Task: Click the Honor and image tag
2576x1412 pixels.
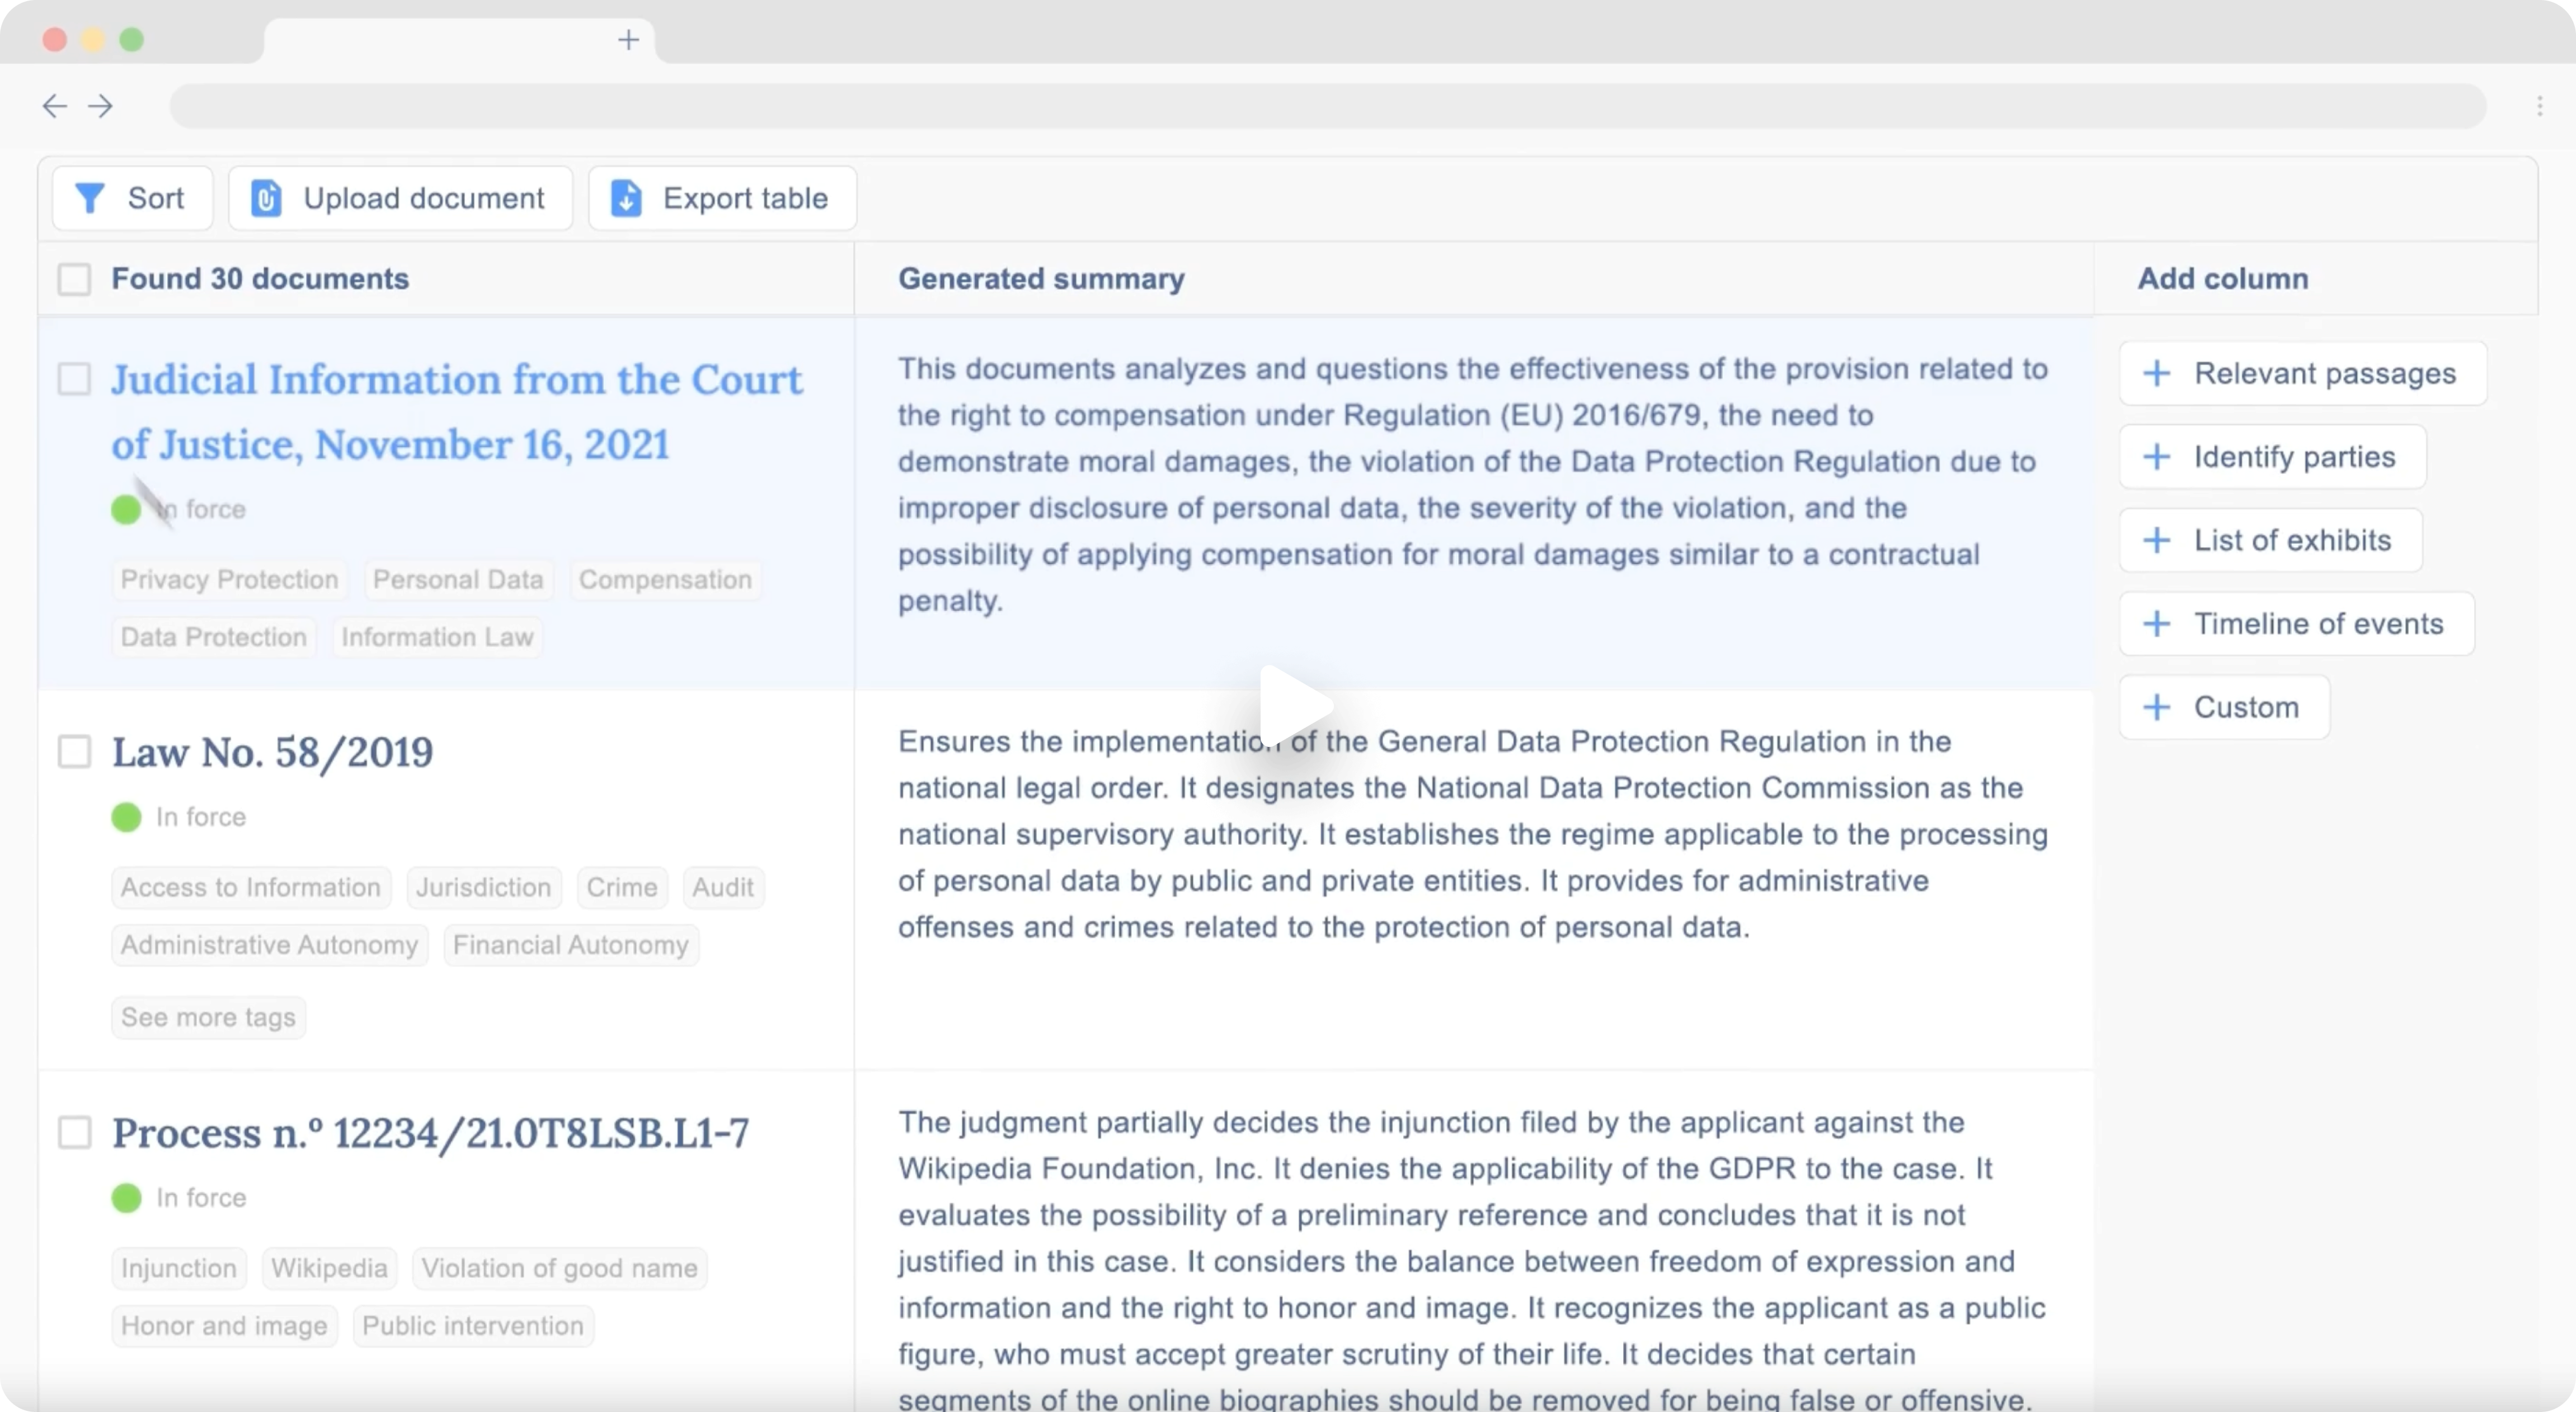Action: coord(224,1326)
